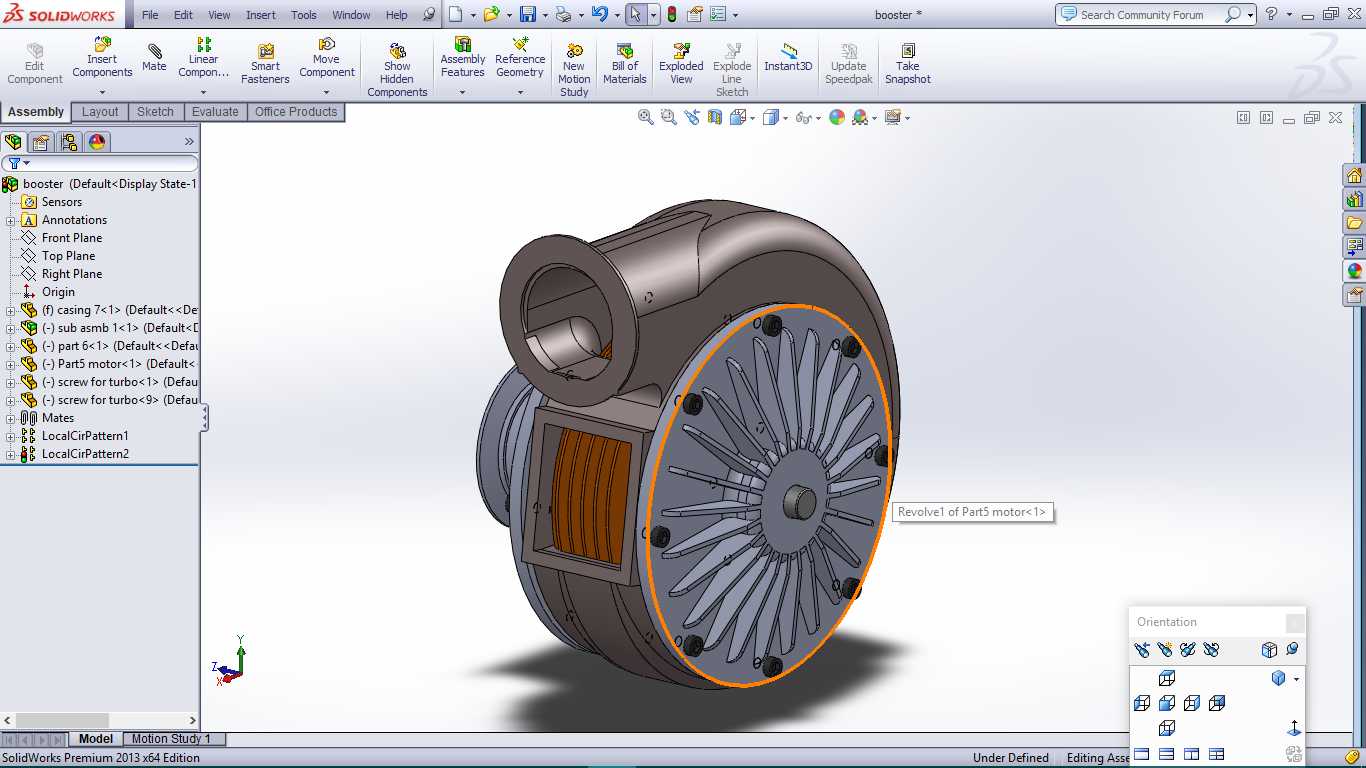Viewport: 1366px width, 768px height.
Task: Start a New Motion Study
Action: pos(574,70)
